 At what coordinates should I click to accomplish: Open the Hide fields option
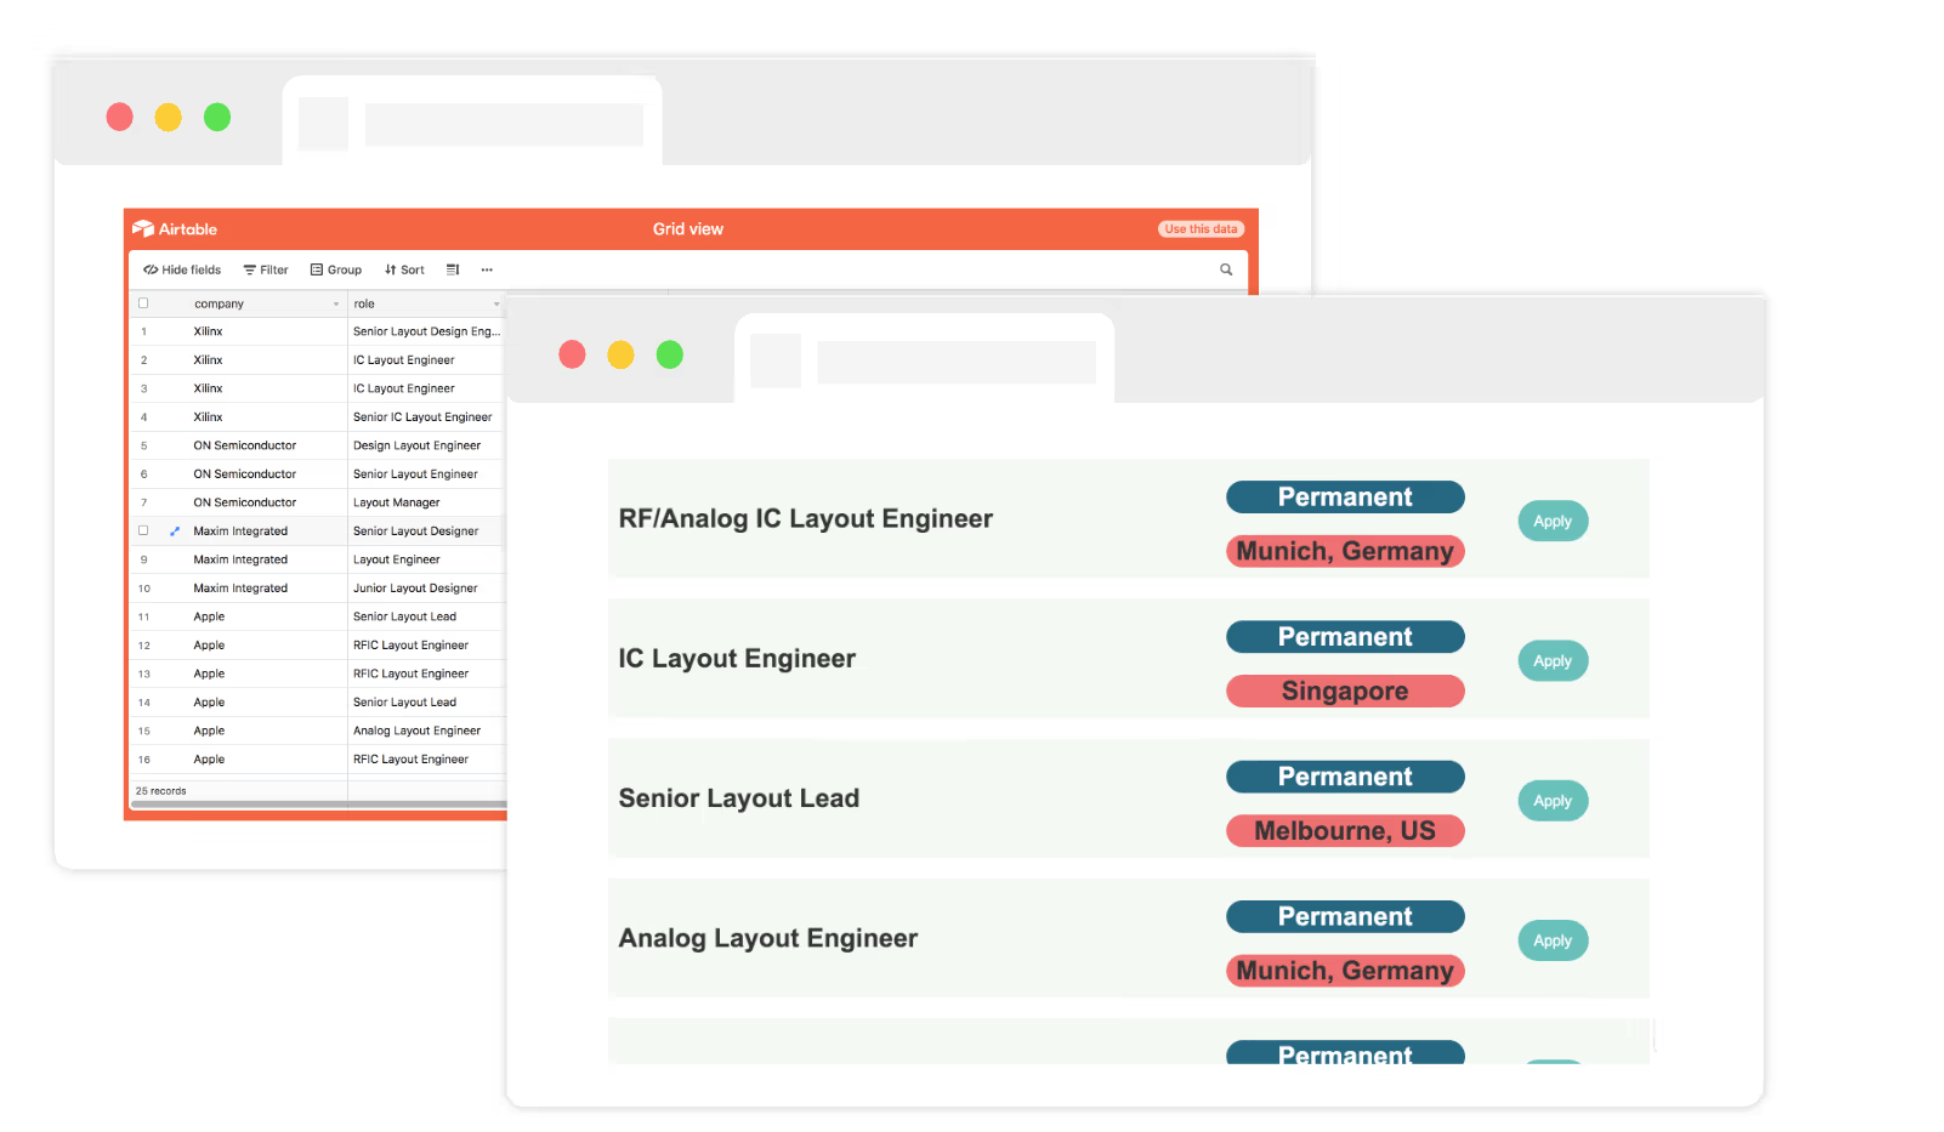click(182, 270)
